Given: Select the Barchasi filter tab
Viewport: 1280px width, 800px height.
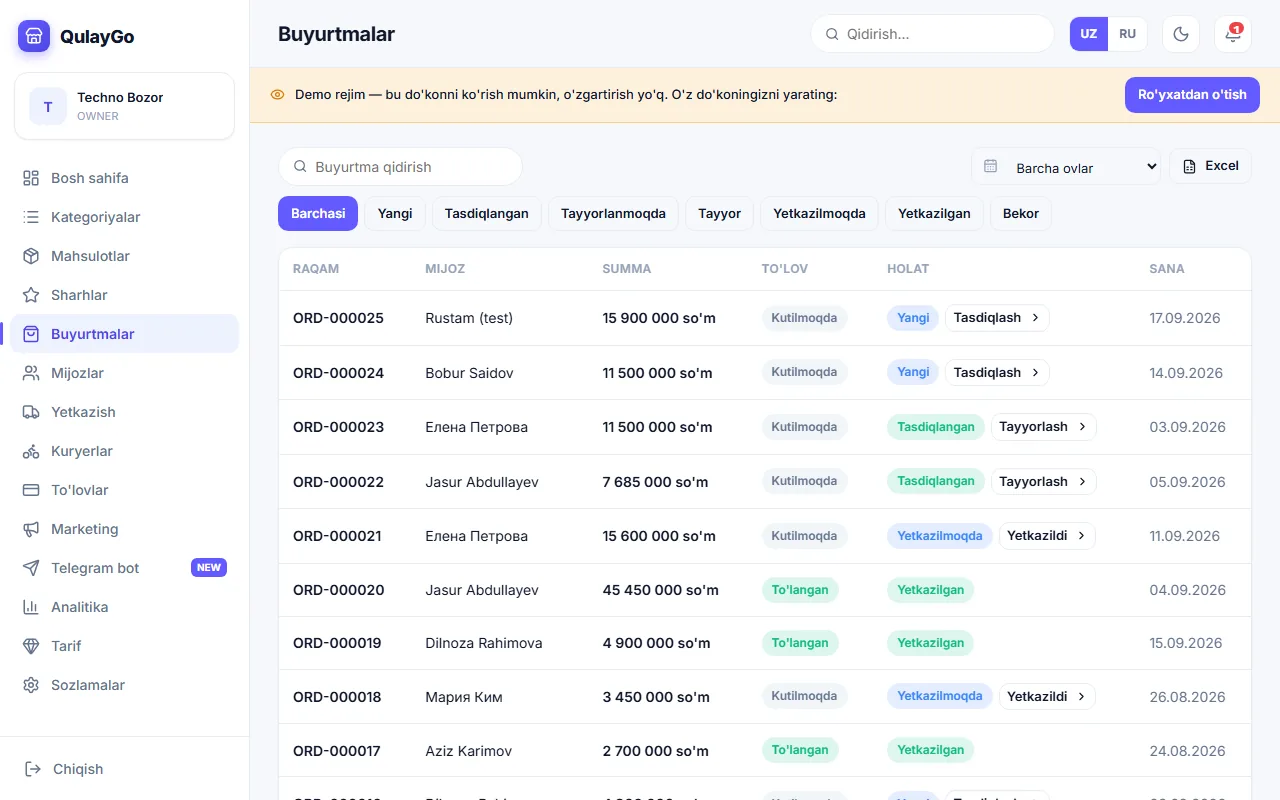Looking at the screenshot, I should point(318,213).
